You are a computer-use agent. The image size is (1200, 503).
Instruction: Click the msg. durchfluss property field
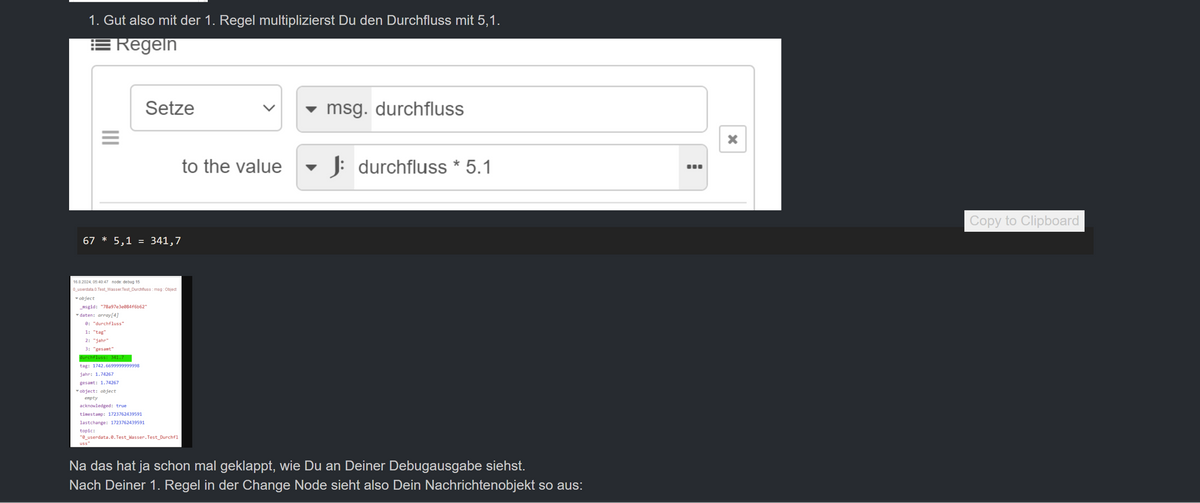point(502,109)
